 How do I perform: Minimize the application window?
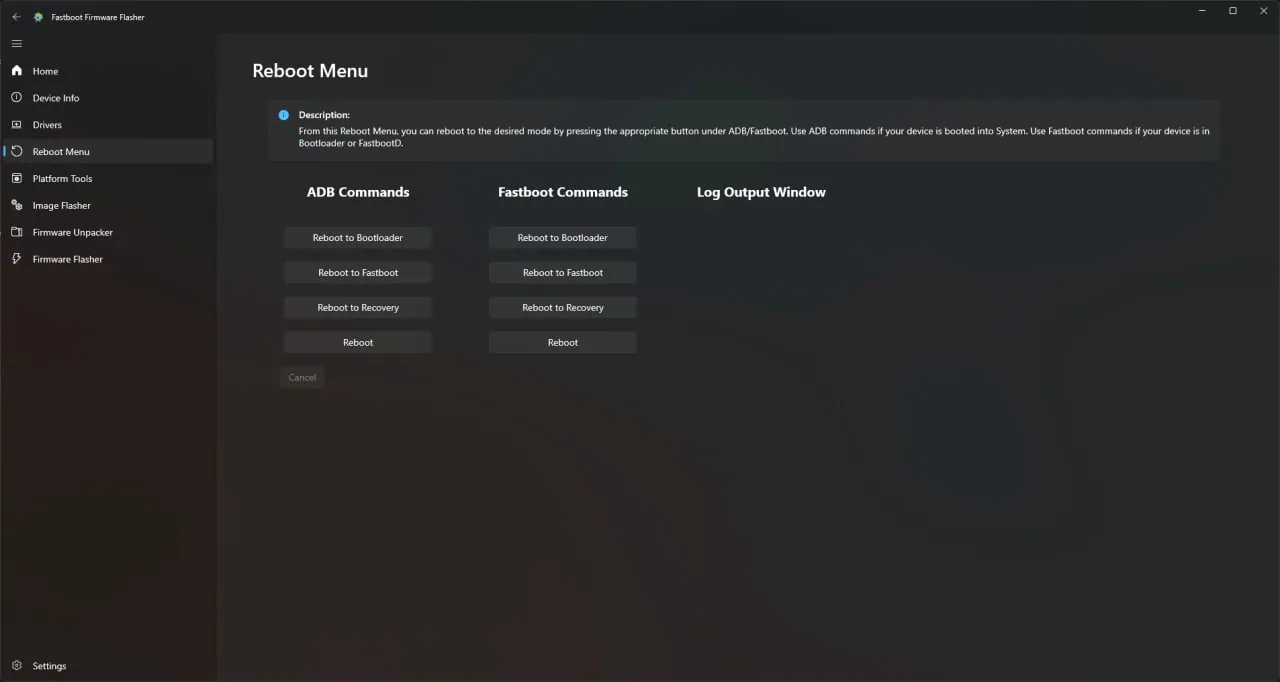pos(1203,11)
